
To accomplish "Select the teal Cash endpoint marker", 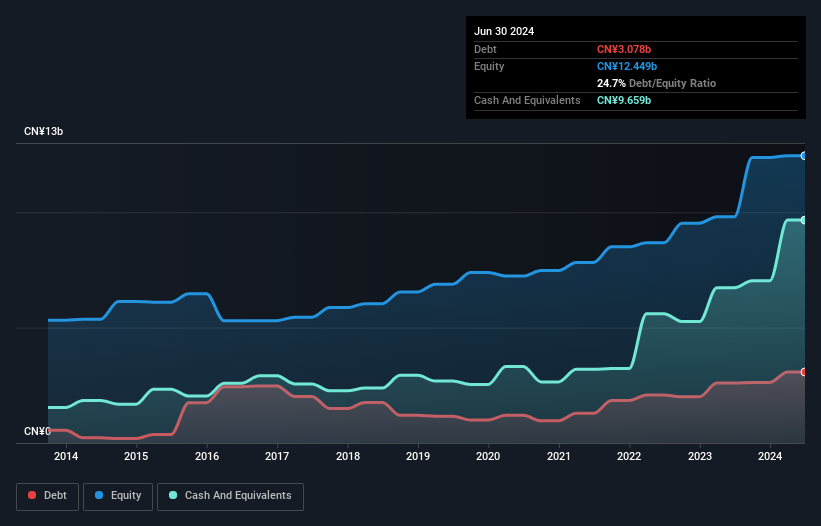I will tap(804, 220).
